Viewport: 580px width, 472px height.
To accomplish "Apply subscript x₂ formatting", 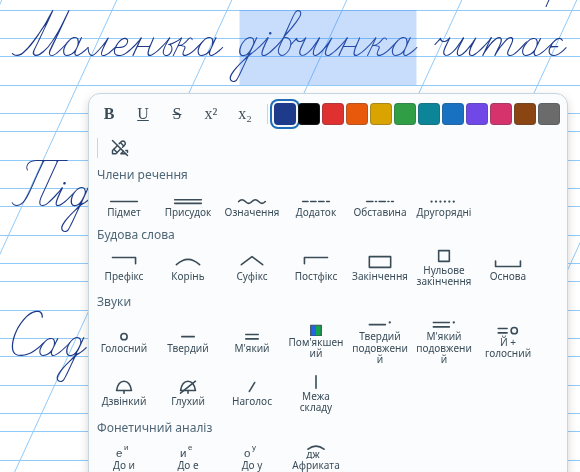I will point(245,114).
